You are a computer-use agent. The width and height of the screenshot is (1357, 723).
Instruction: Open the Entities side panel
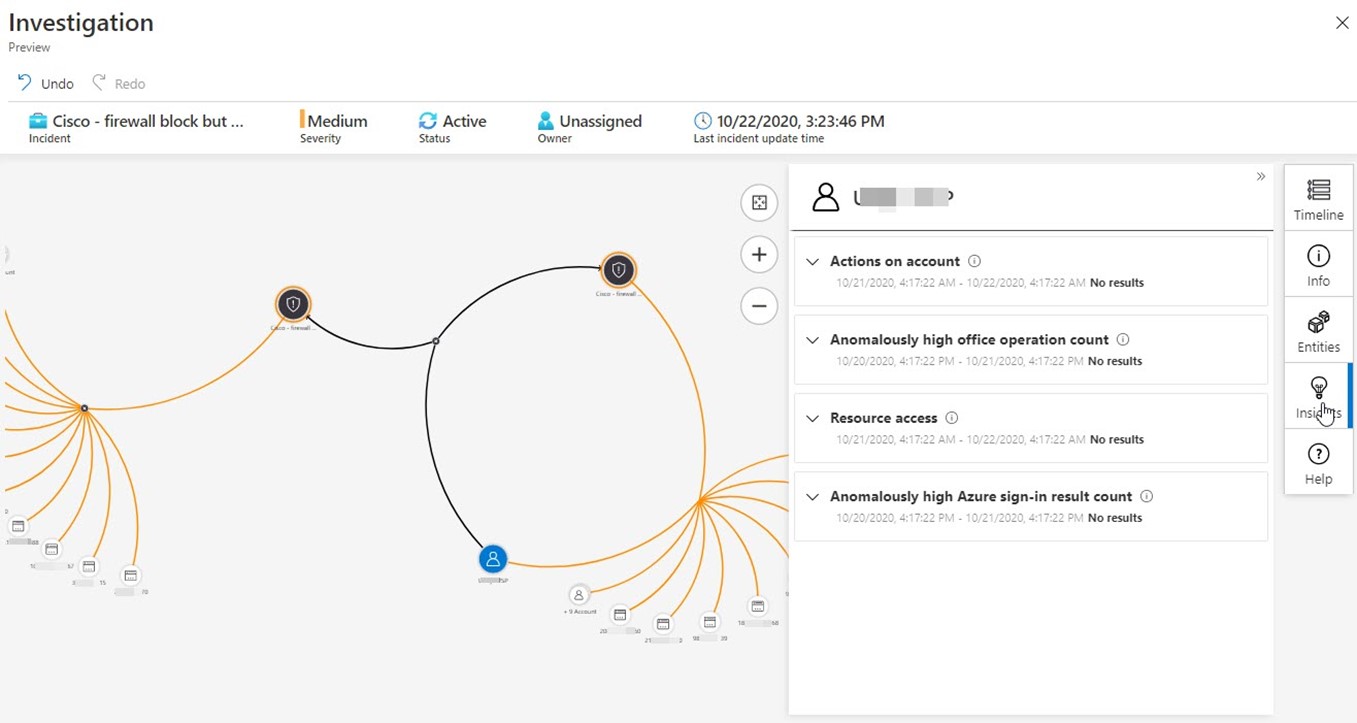coord(1318,331)
